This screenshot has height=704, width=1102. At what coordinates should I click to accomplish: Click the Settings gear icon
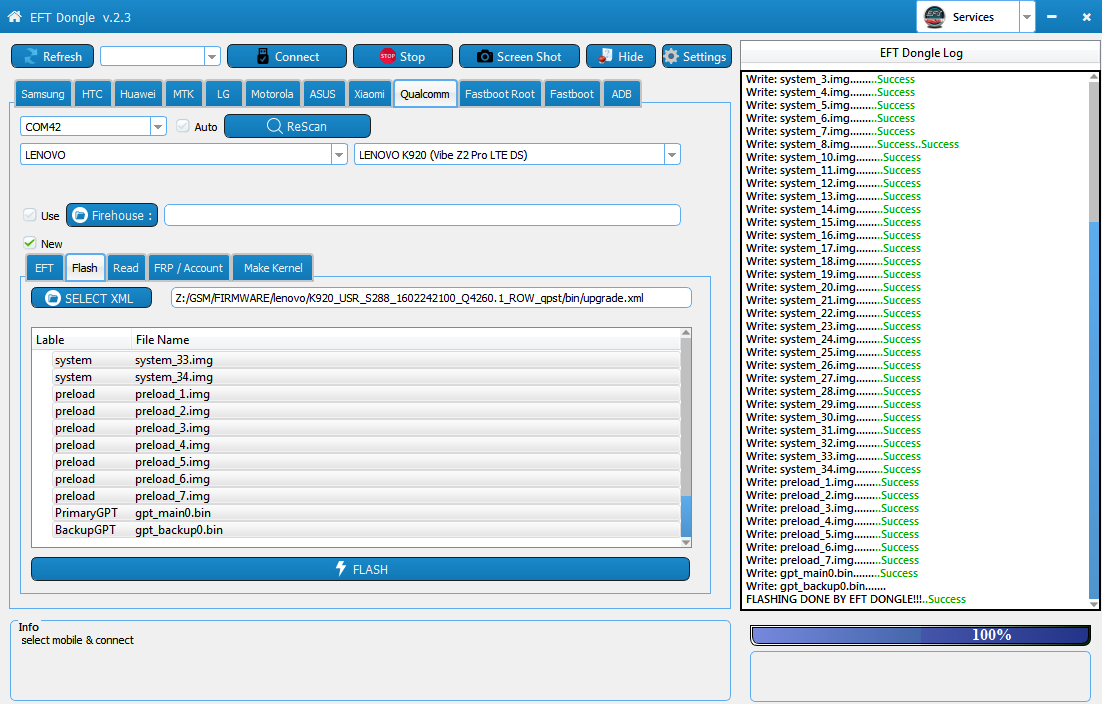(x=671, y=56)
